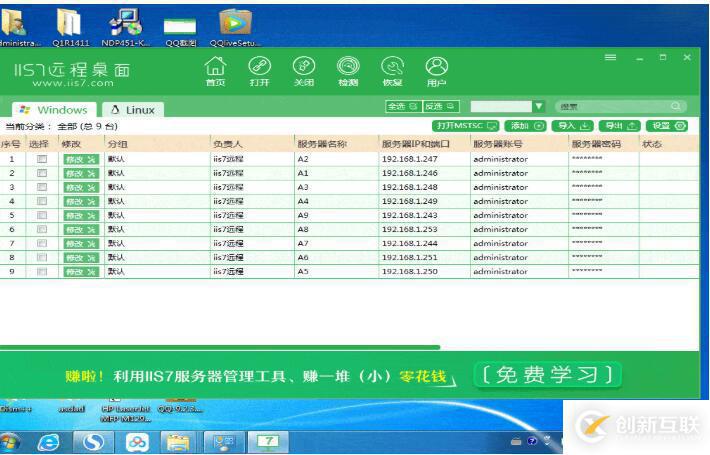Select server name cell A6
710x455 pixels.
(303, 257)
